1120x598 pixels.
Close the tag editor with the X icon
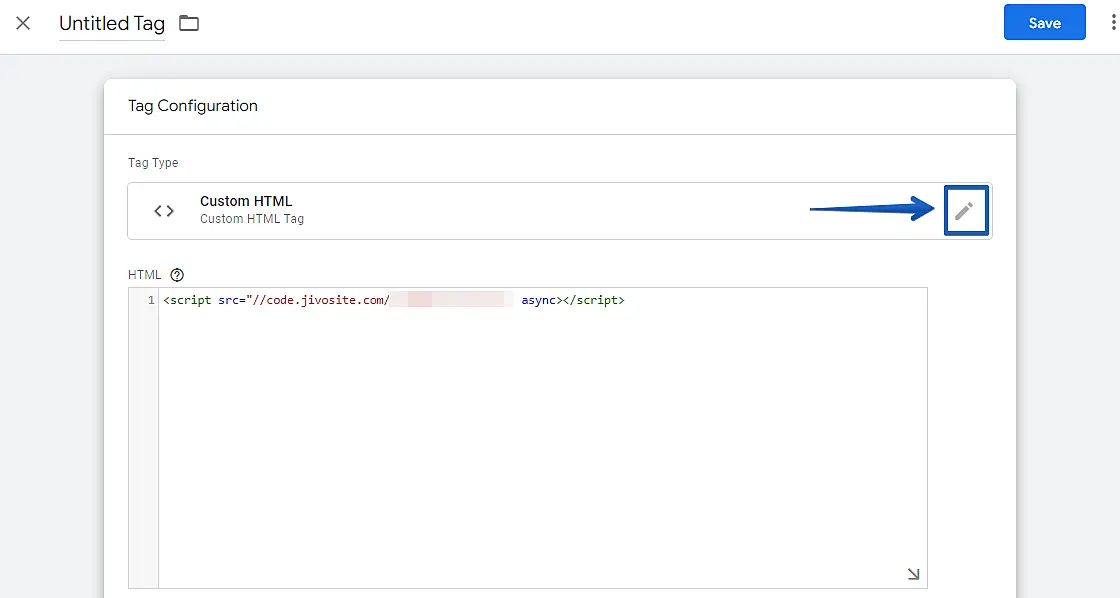pyautogui.click(x=23, y=23)
